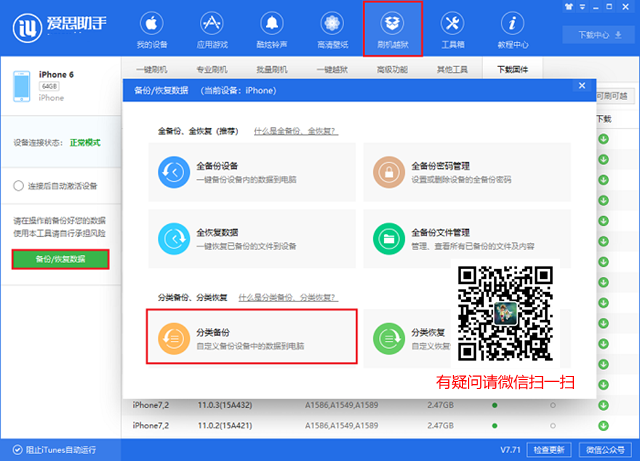This screenshot has width=640, height=461.
Task: Click 全备份文件管理 folder icon
Action: [389, 238]
